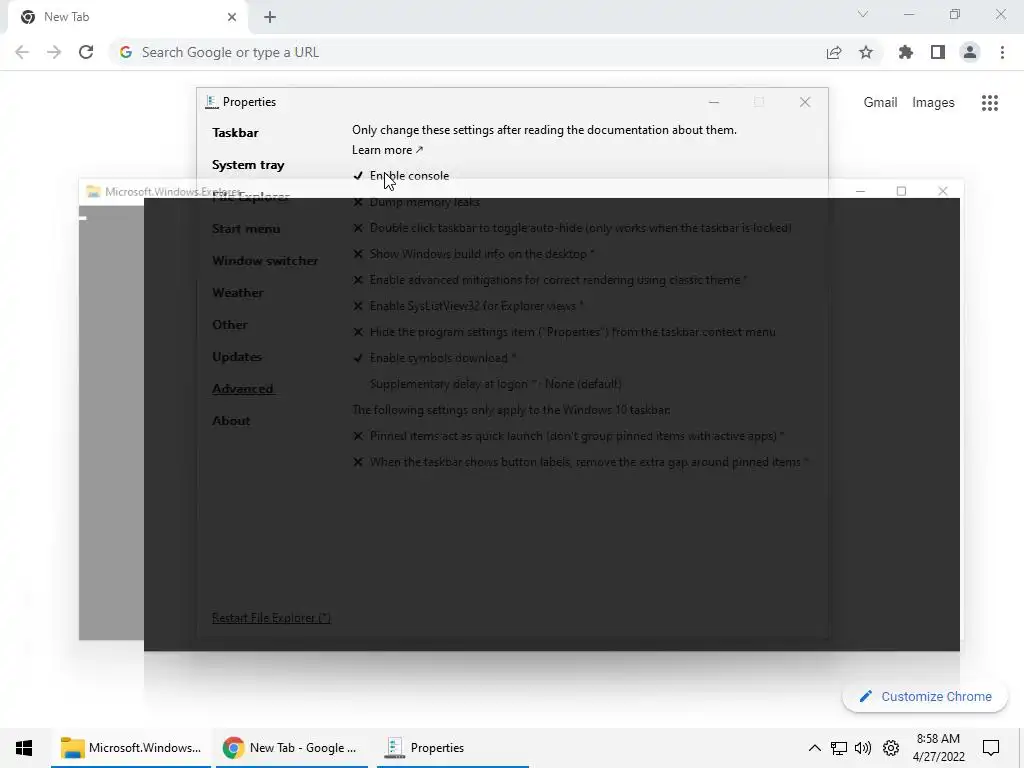Open the tab search chevron in Chrome

863,14
